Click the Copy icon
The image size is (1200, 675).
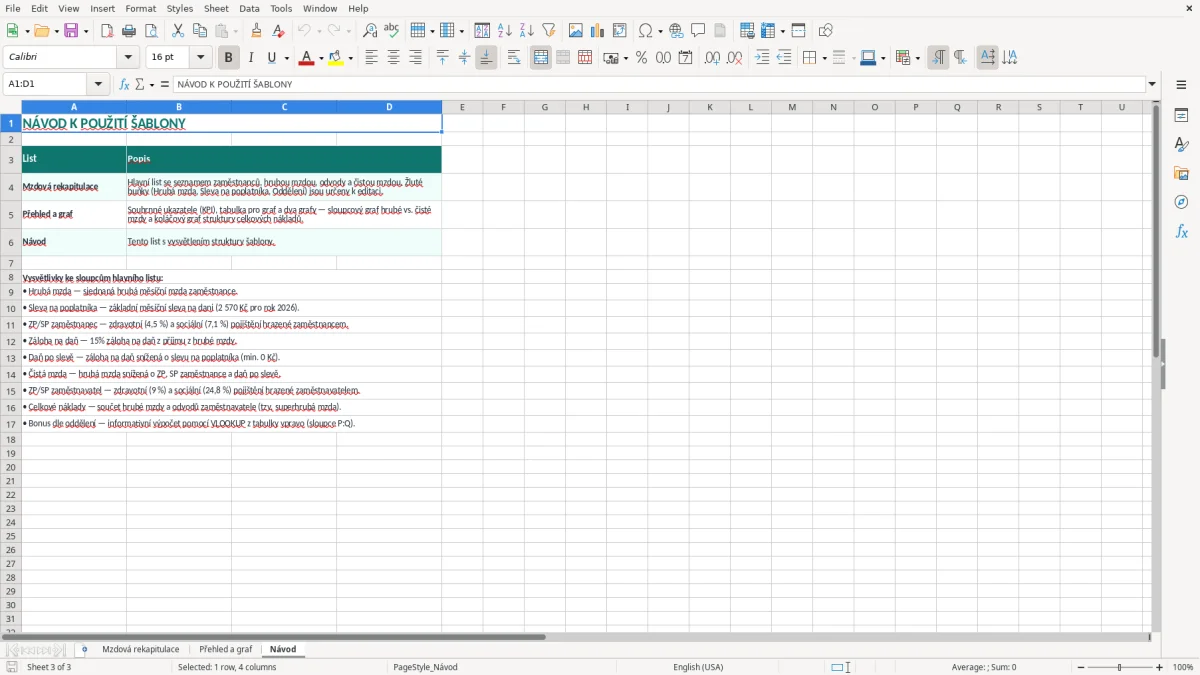200,31
